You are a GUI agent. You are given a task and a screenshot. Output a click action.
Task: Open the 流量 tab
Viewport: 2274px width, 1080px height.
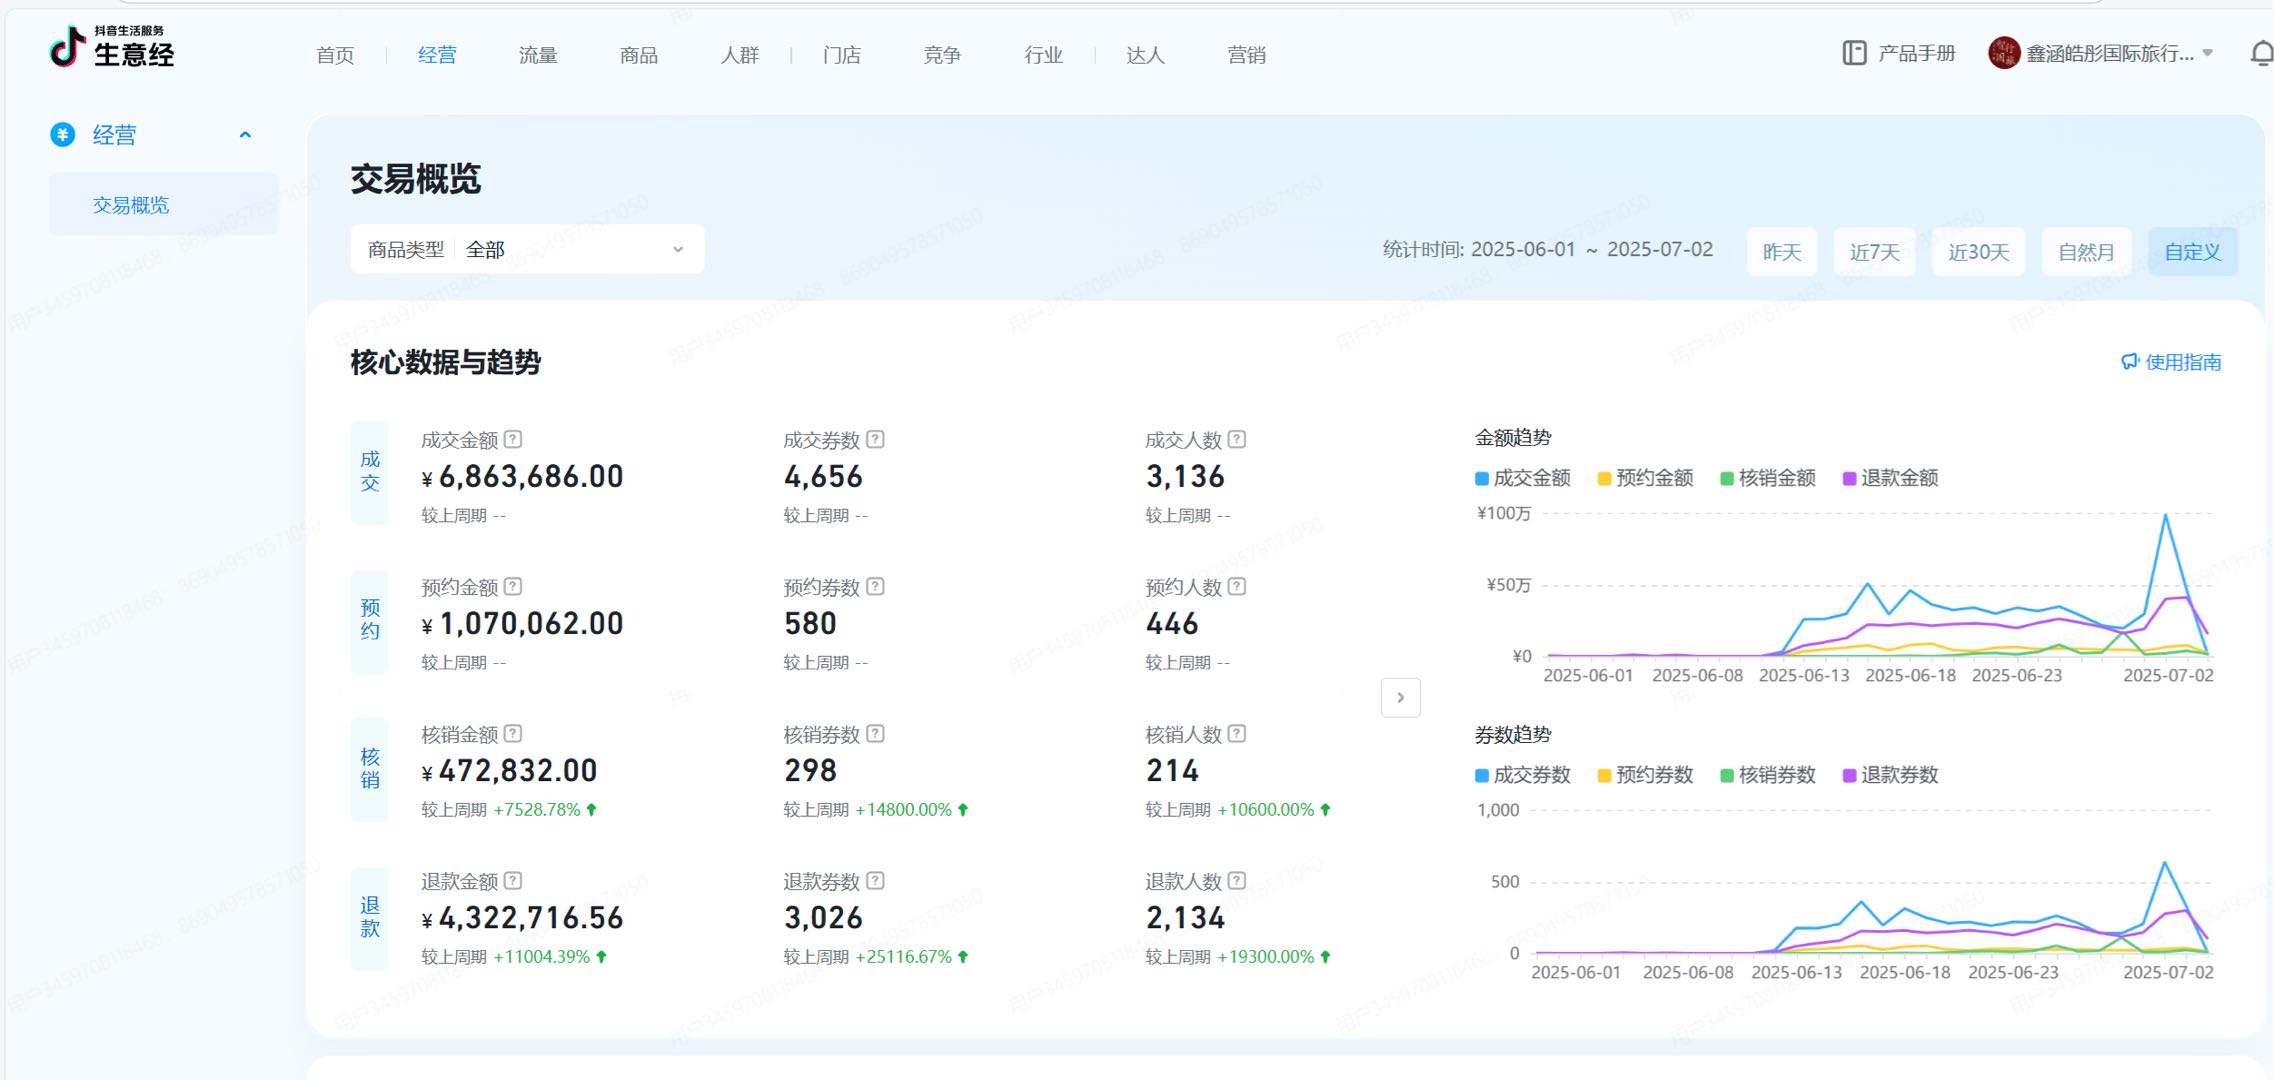pyautogui.click(x=538, y=55)
